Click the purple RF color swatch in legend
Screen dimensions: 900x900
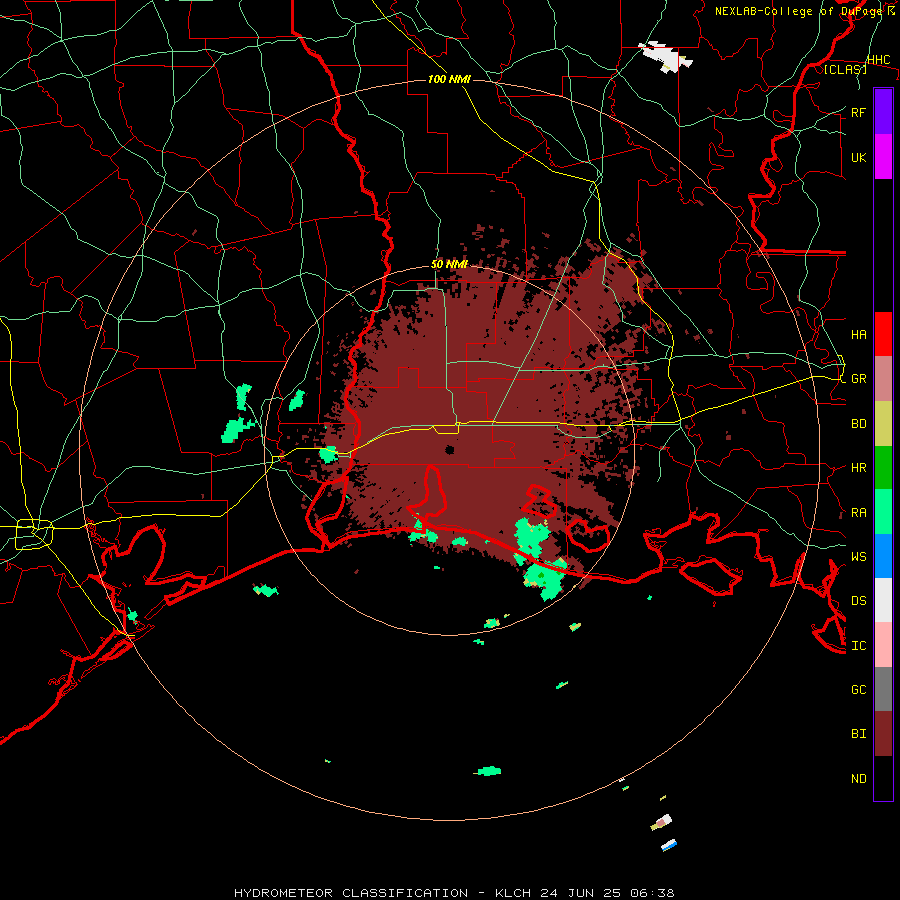click(x=883, y=112)
